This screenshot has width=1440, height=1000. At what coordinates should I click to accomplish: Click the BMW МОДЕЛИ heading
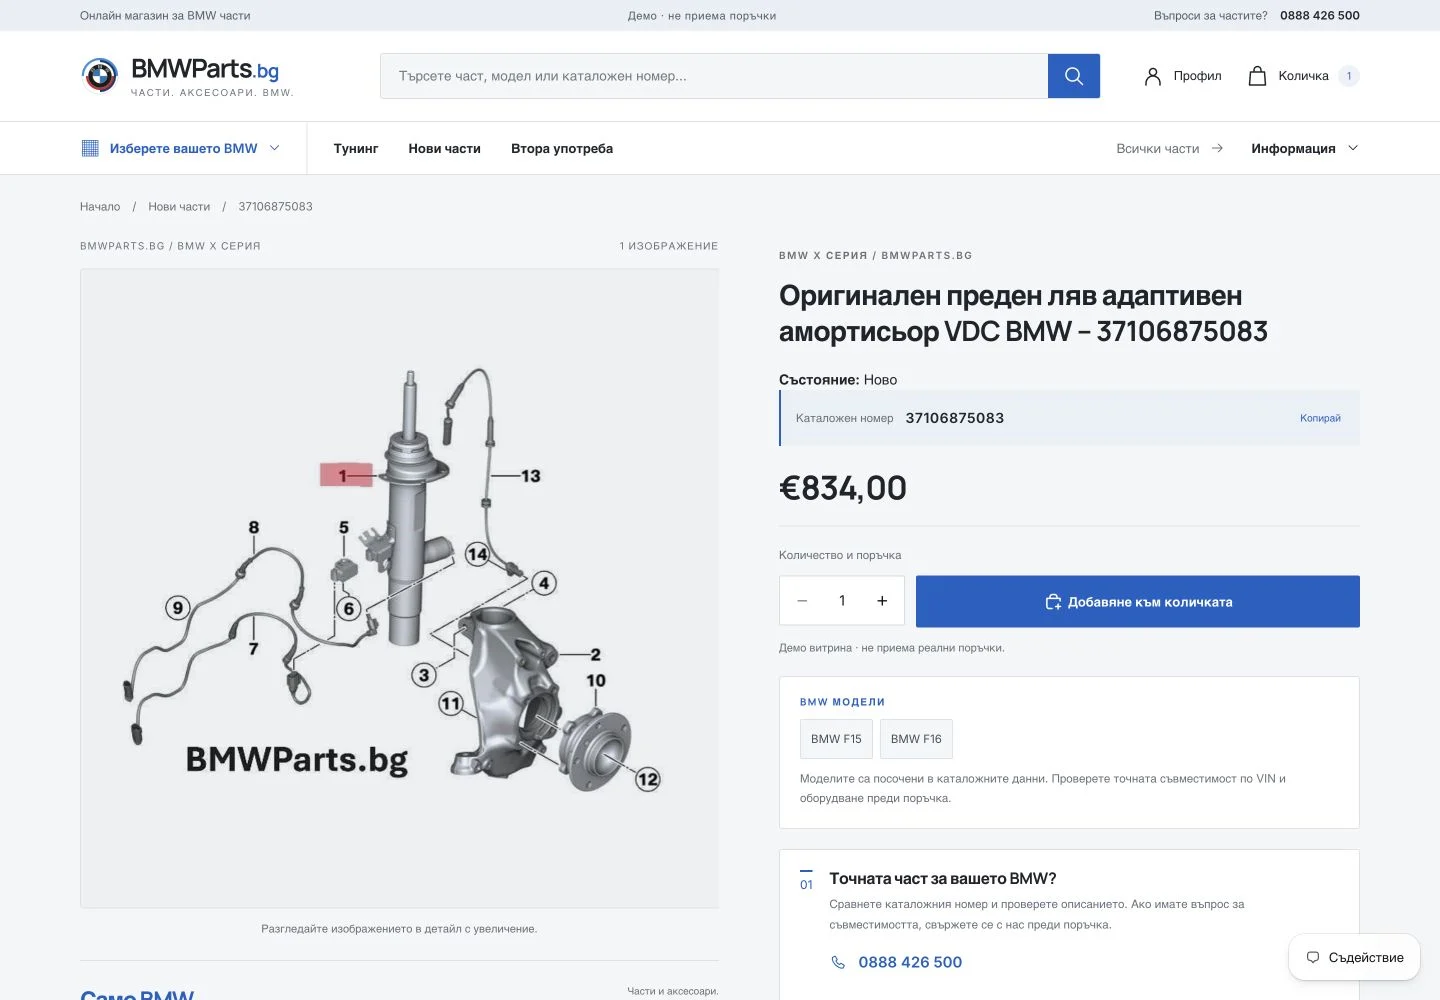click(842, 702)
